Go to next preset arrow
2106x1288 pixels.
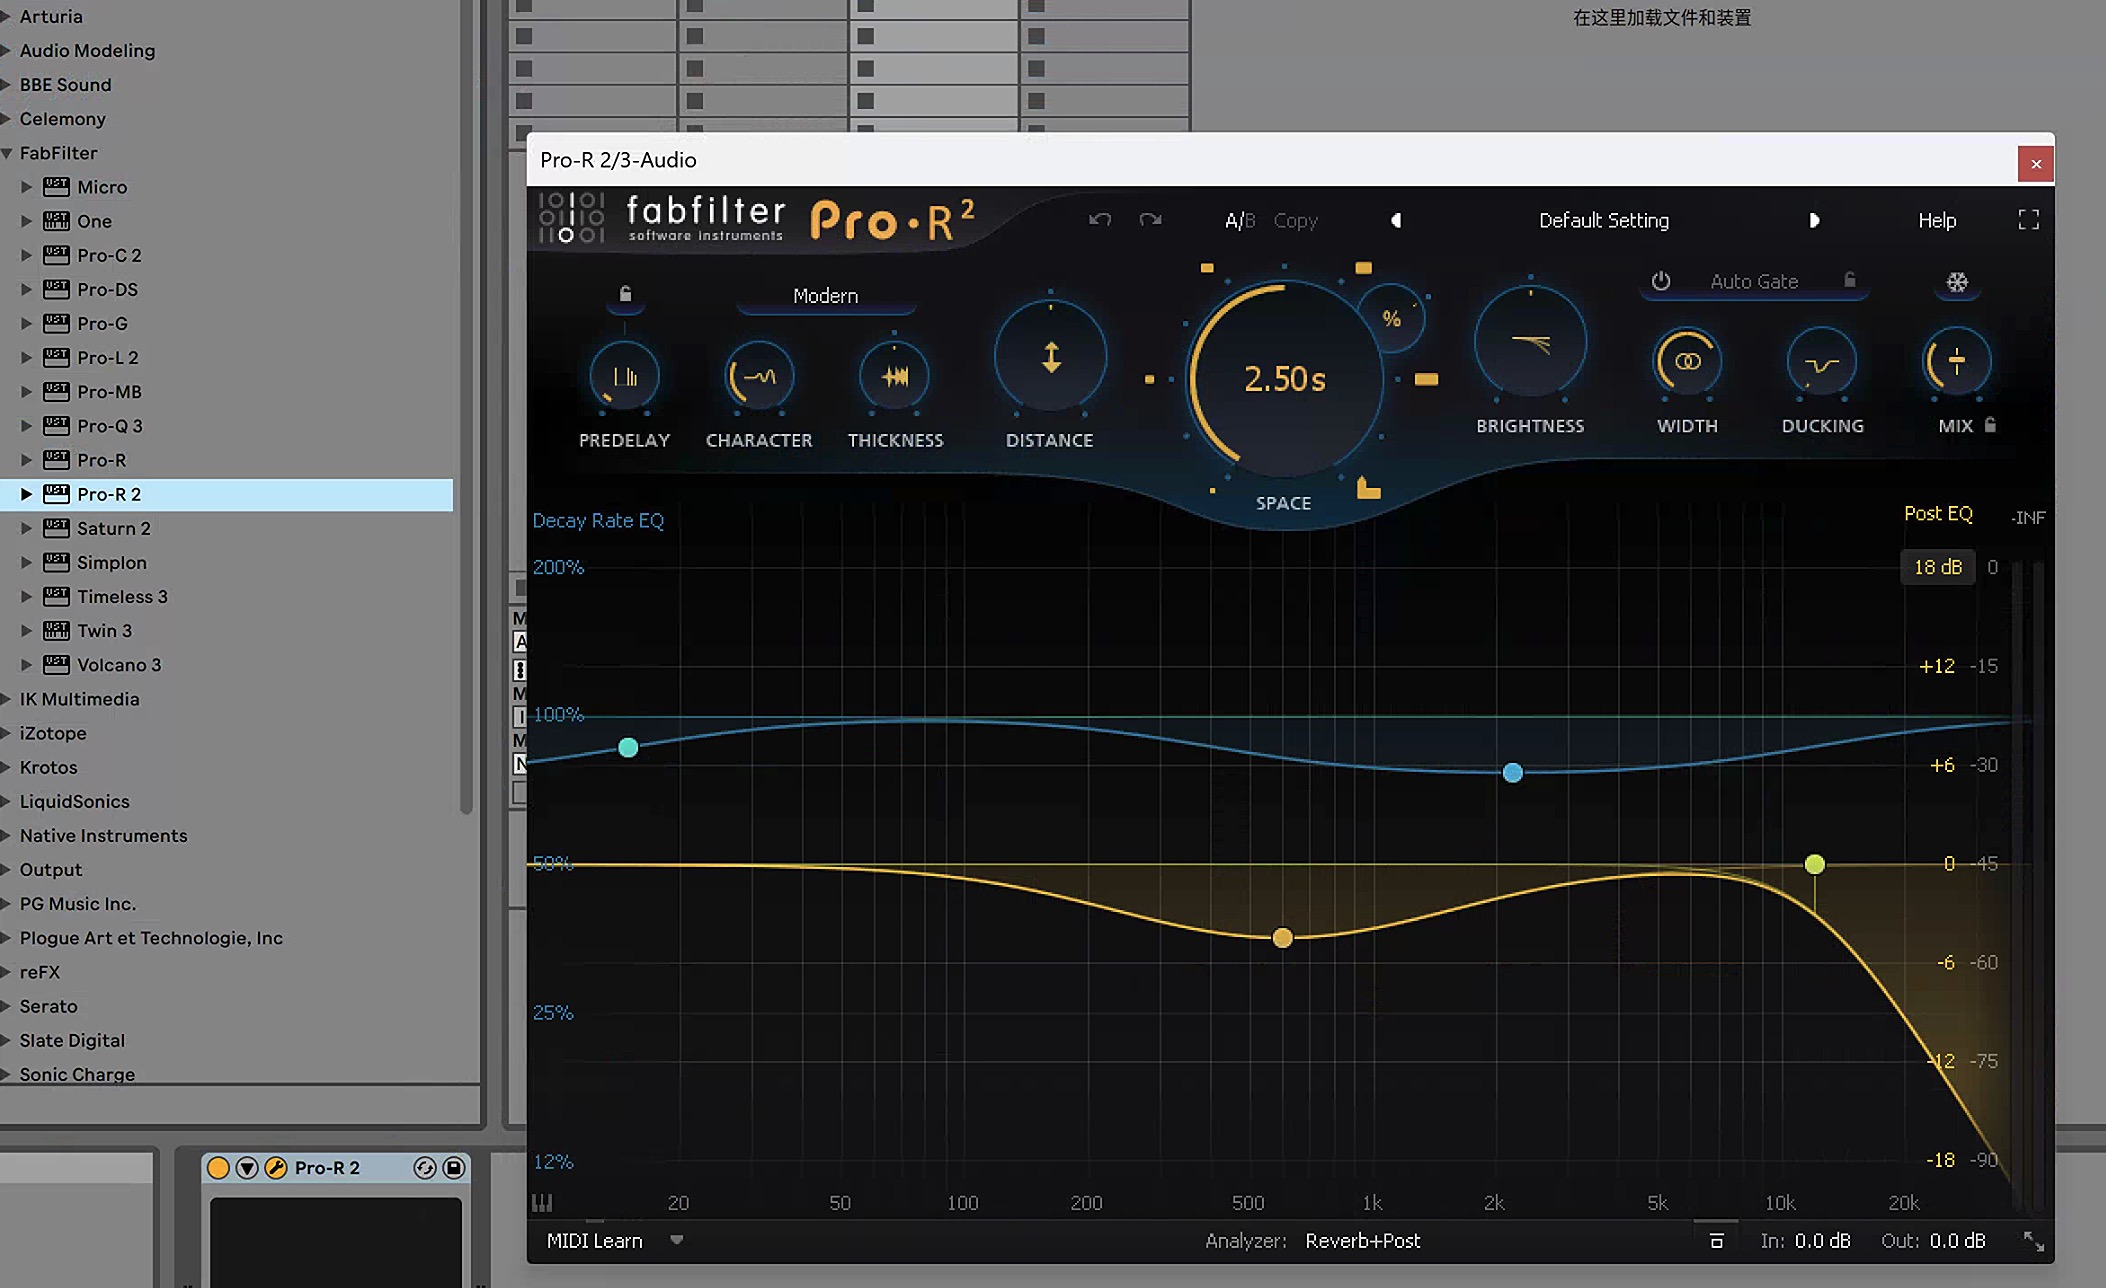tap(1813, 220)
